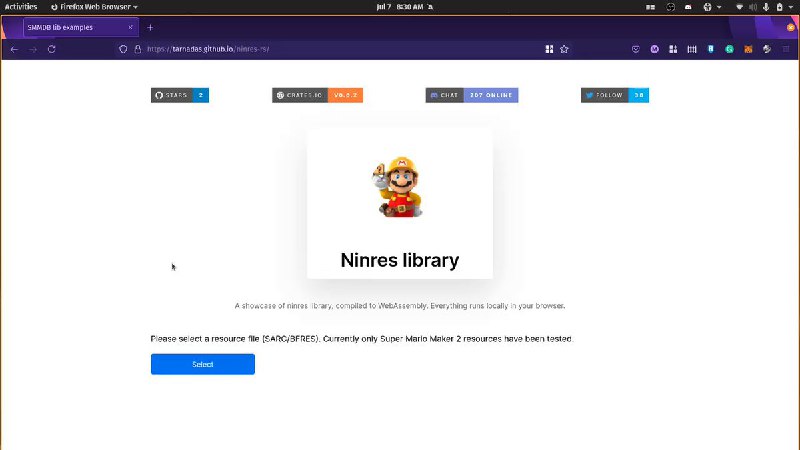Screen dimensions: 800x450
Task: Open a new tab with plus button
Action: (x=150, y=28)
